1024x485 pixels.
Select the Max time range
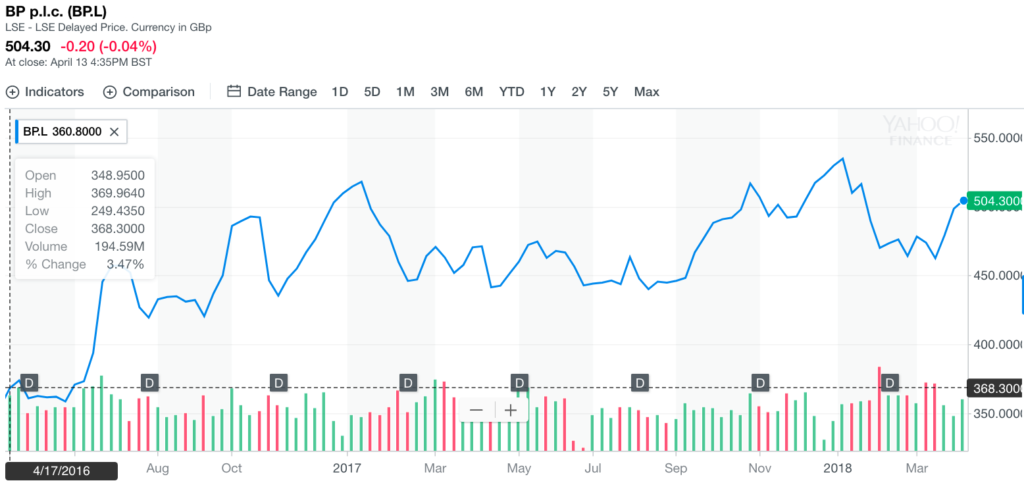pos(646,92)
